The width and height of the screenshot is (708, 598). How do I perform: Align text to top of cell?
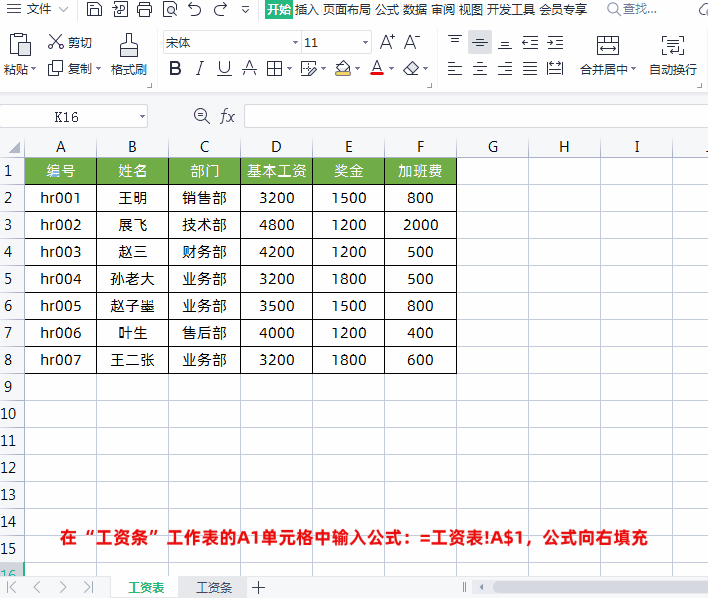point(455,42)
